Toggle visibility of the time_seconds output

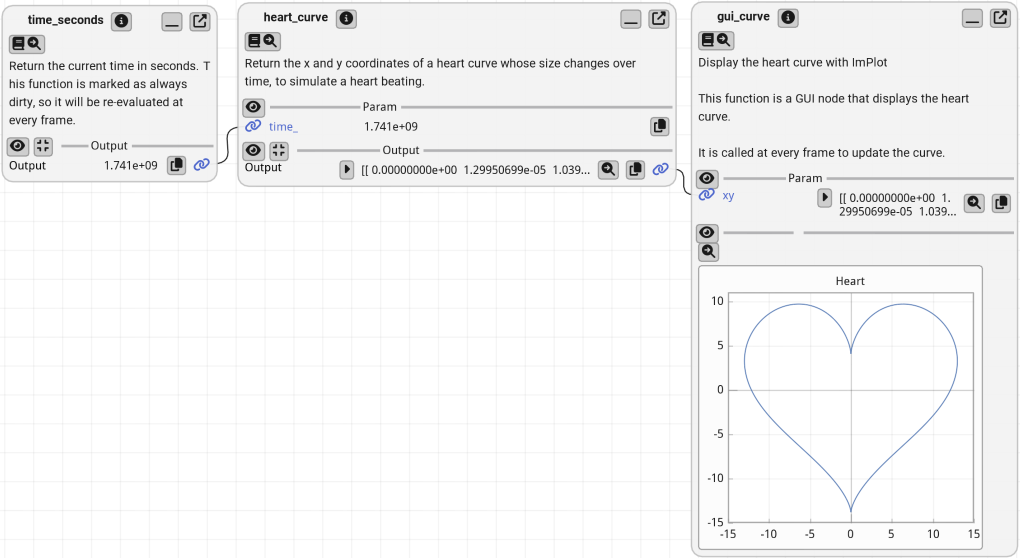click(x=18, y=146)
